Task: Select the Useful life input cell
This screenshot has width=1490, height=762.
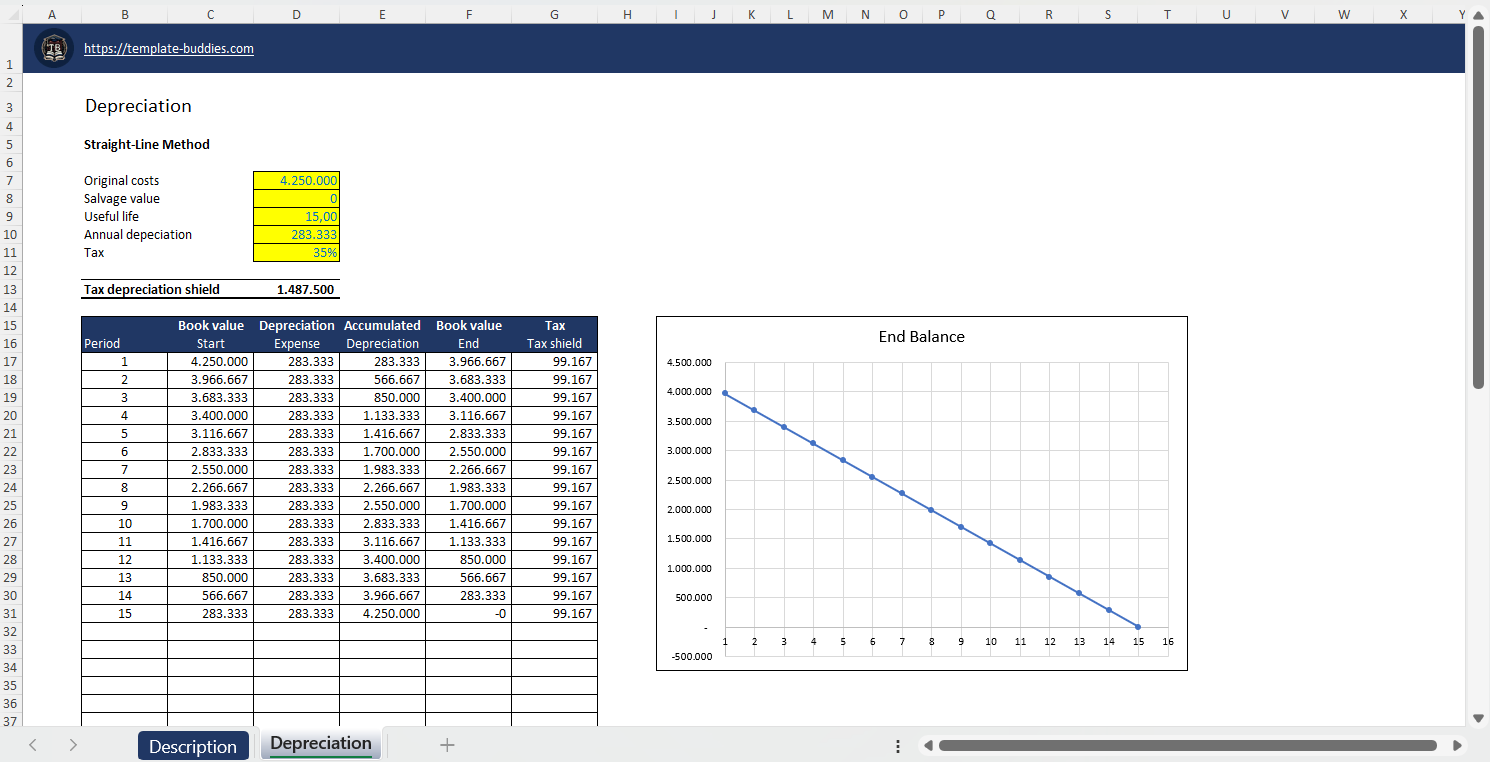Action: click(x=296, y=216)
